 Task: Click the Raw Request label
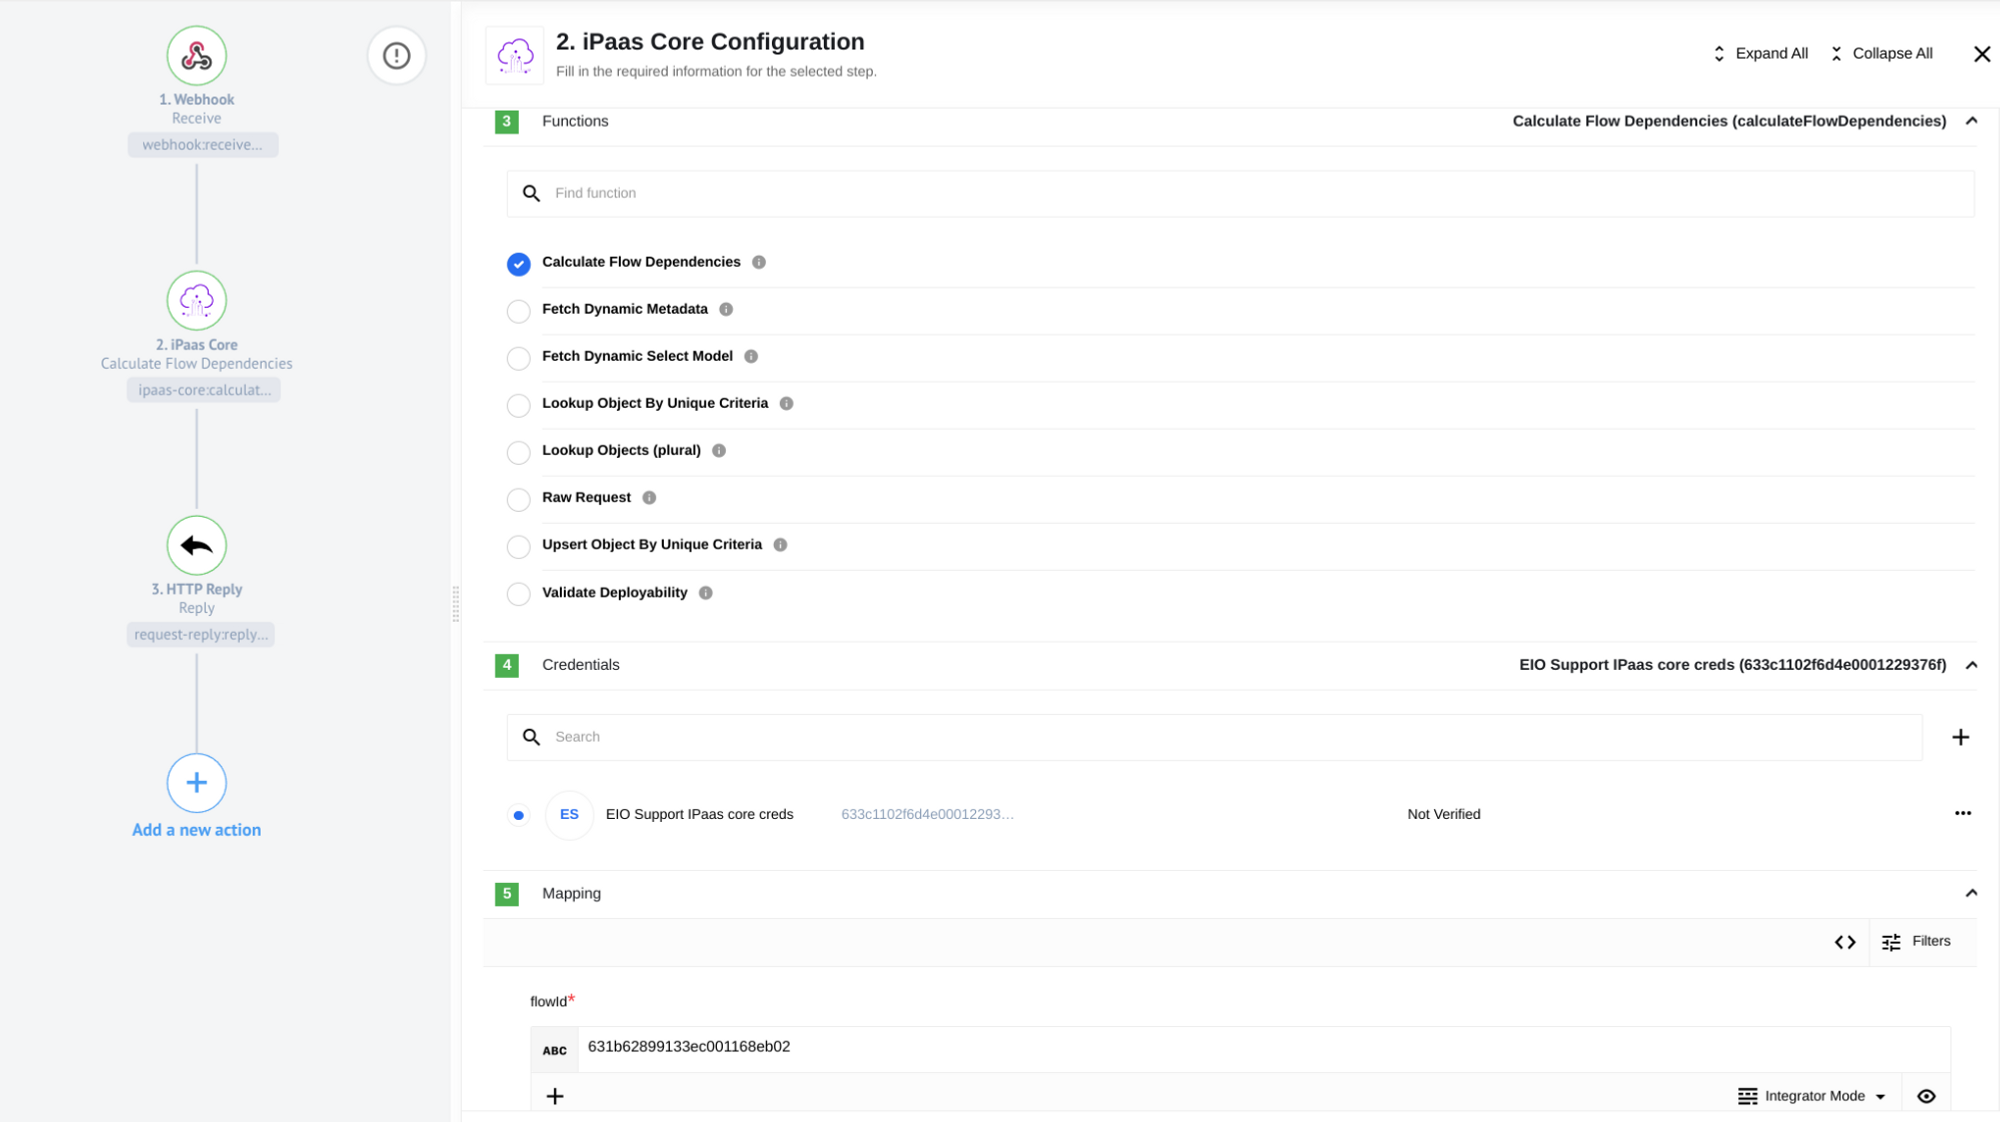pos(586,498)
